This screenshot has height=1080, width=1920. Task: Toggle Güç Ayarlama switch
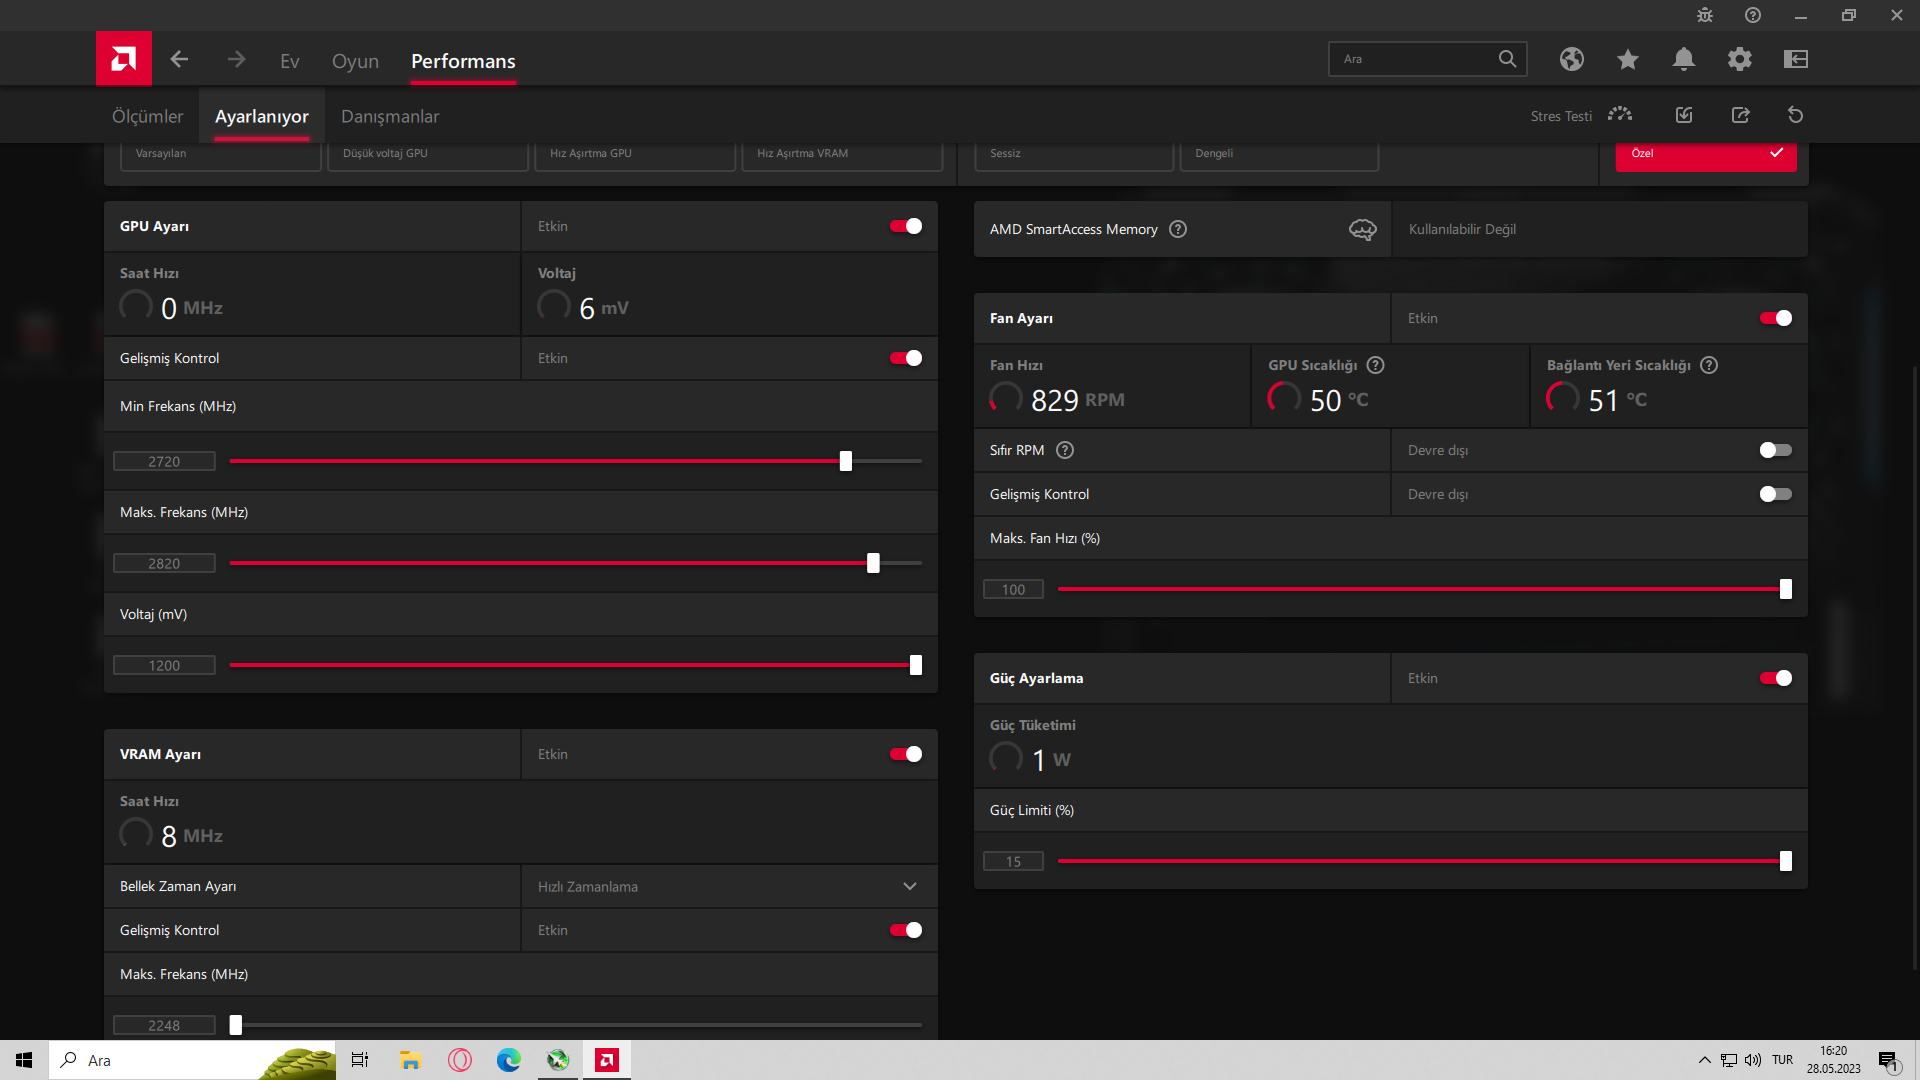pos(1776,678)
